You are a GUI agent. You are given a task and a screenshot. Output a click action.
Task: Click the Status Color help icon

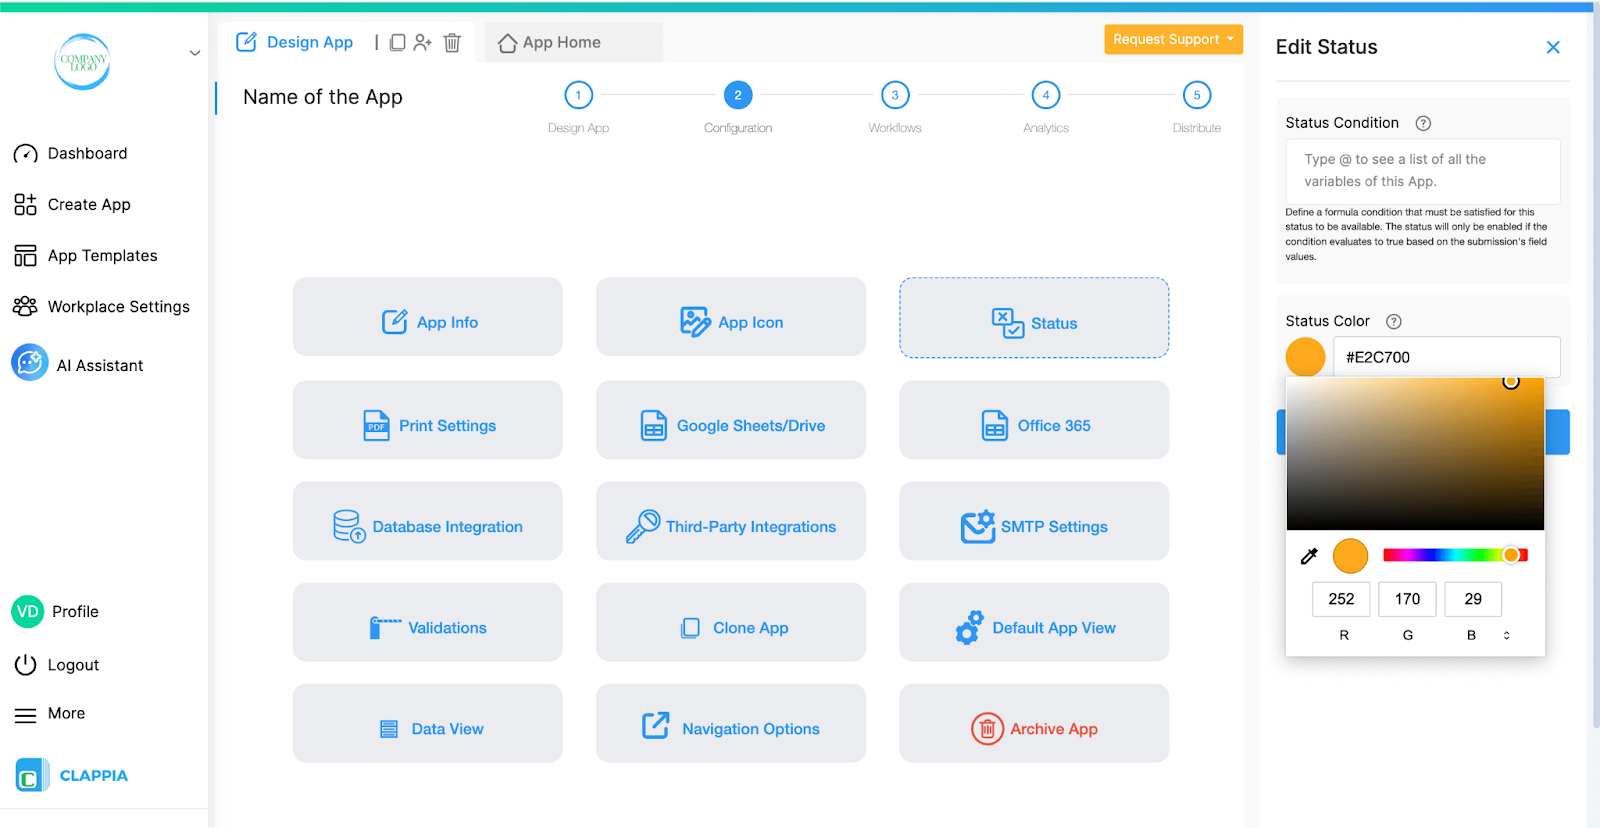pyautogui.click(x=1394, y=321)
